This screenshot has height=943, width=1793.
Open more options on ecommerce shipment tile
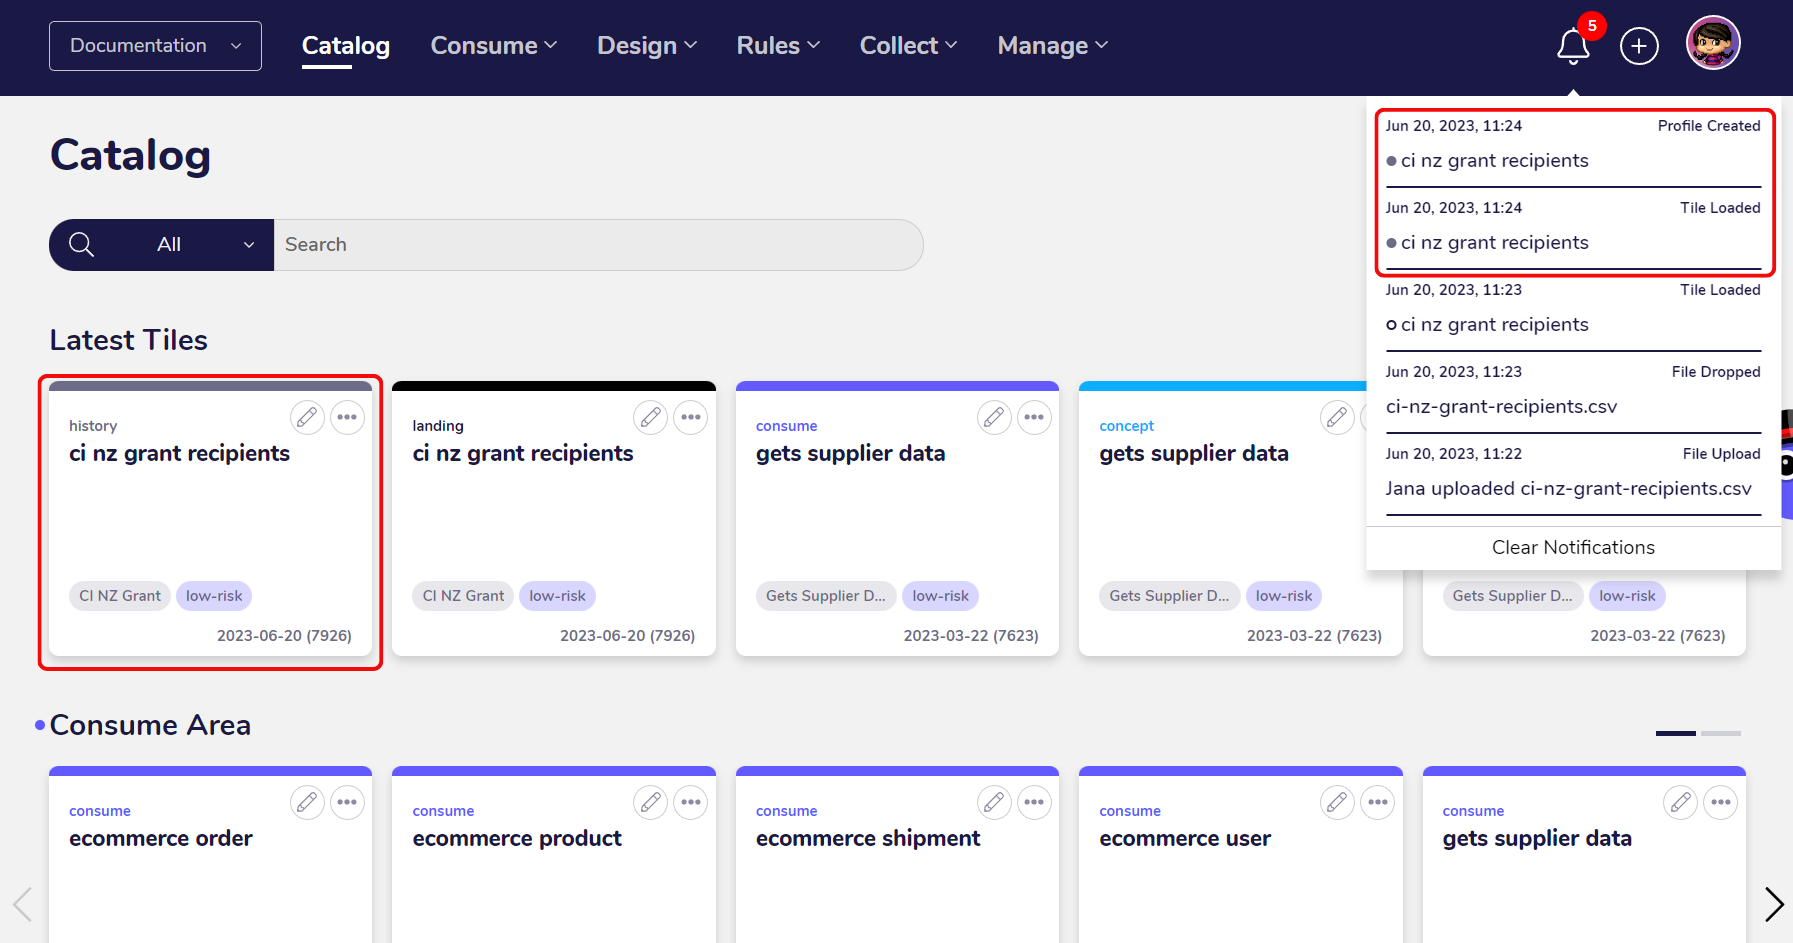point(1034,802)
